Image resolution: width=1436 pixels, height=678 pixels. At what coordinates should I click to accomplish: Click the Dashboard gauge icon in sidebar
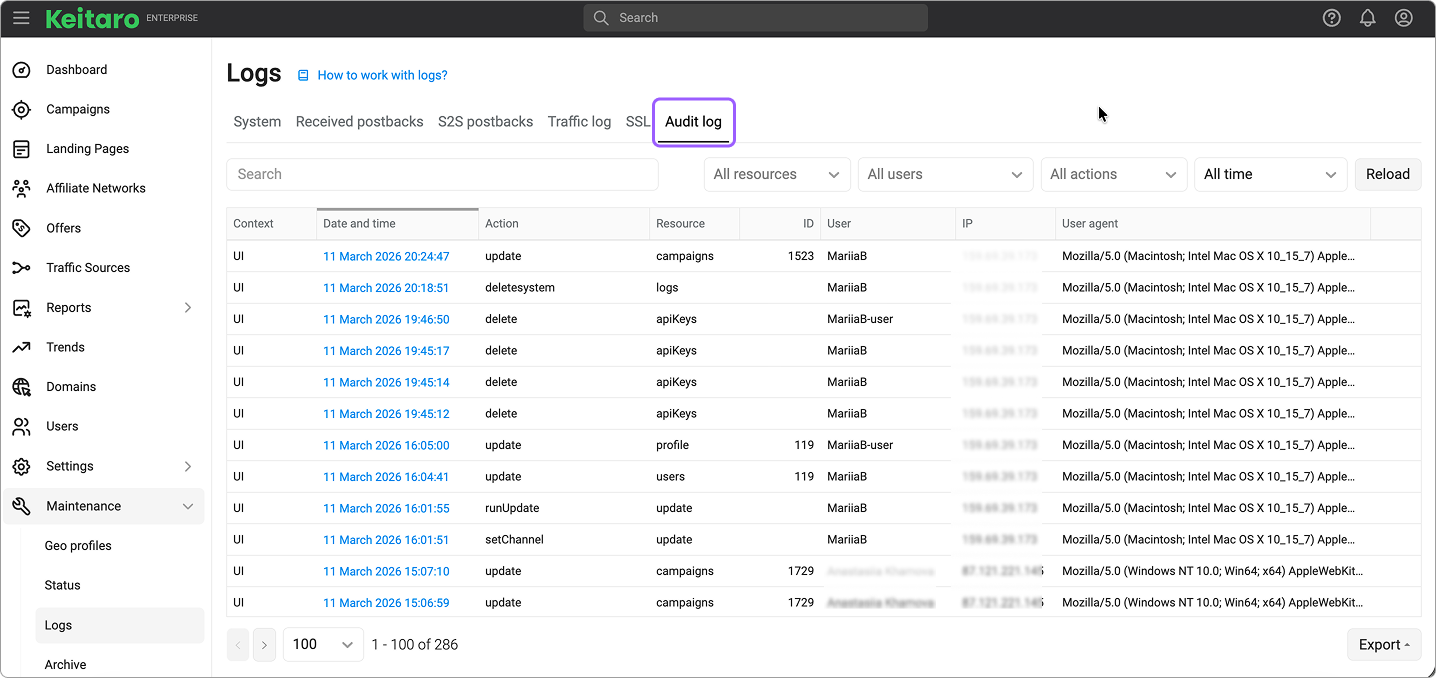(x=21, y=70)
